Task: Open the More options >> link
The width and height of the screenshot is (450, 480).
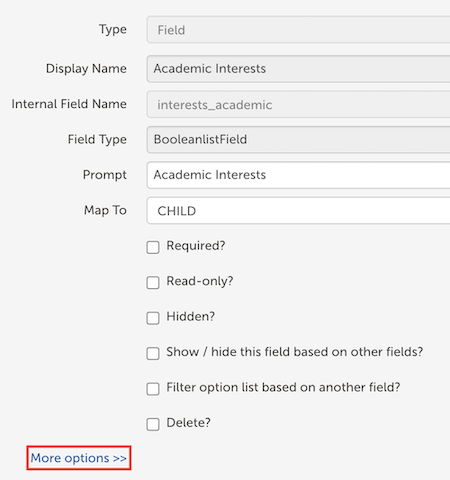Action: tap(79, 458)
